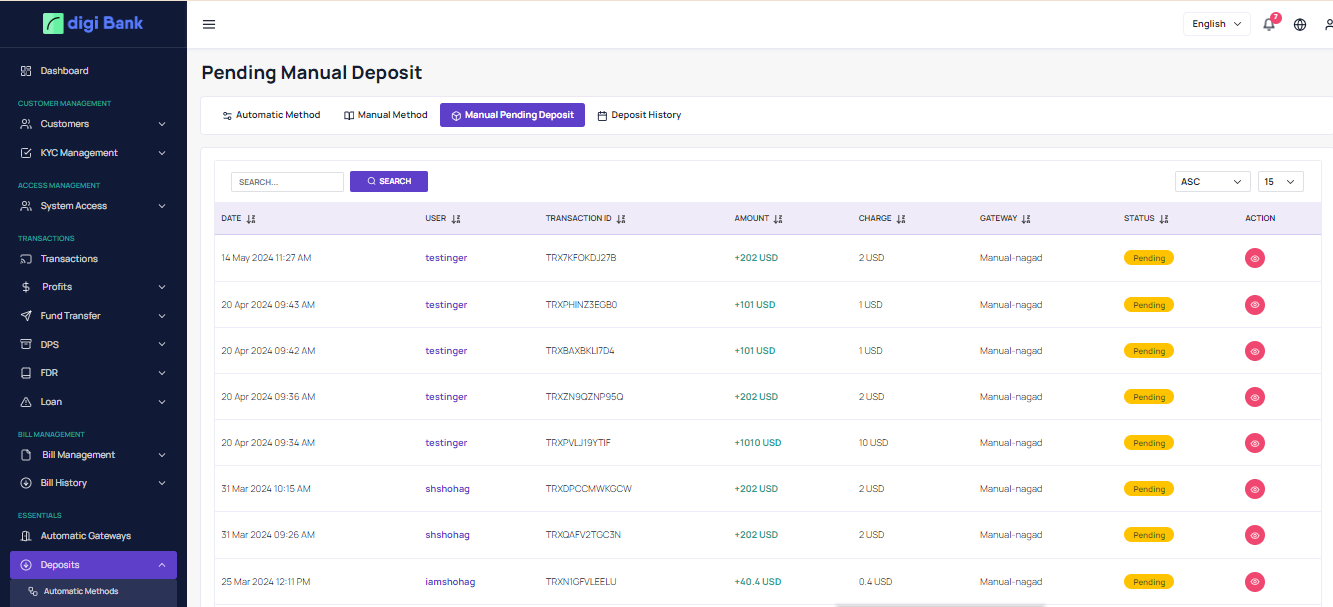Screen dimensions: 1333x607
Task: Sort table by Amount column icon
Action: (x=778, y=218)
